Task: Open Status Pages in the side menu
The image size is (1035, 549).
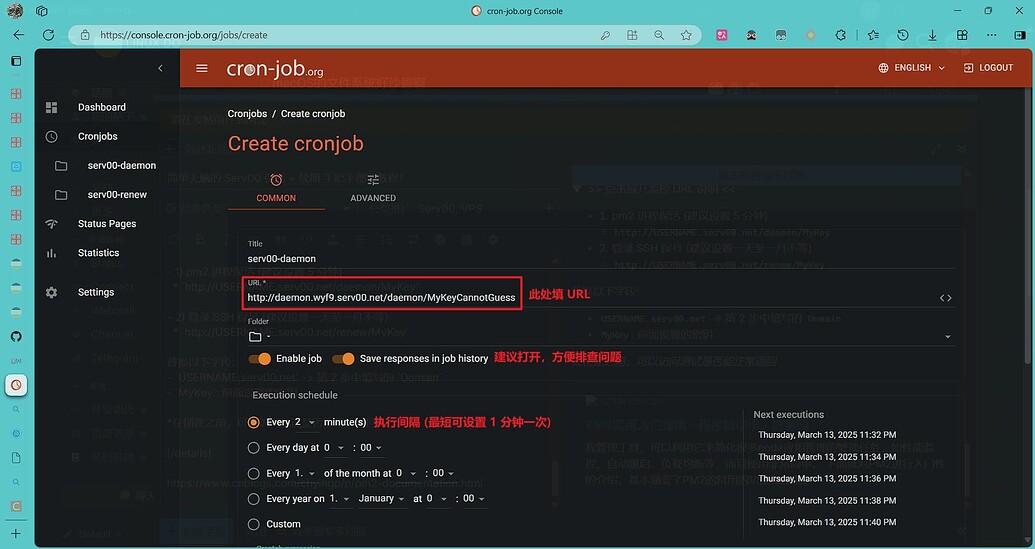Action: 107,224
